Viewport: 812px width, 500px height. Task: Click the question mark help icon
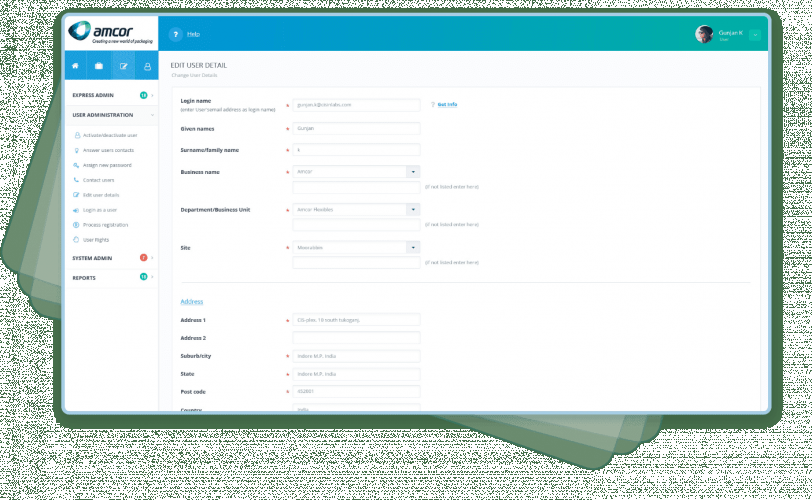click(176, 34)
